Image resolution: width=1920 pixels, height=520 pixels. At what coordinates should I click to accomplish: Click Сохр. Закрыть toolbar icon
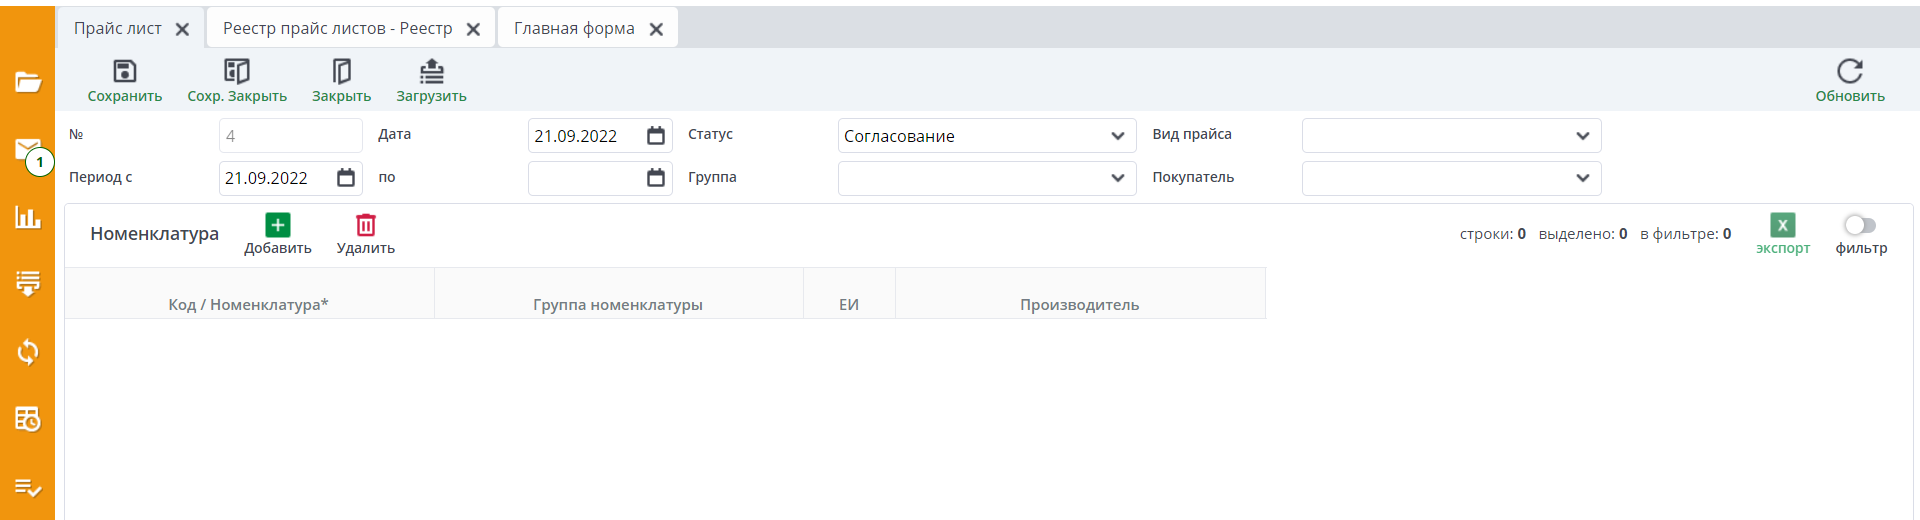click(x=237, y=71)
